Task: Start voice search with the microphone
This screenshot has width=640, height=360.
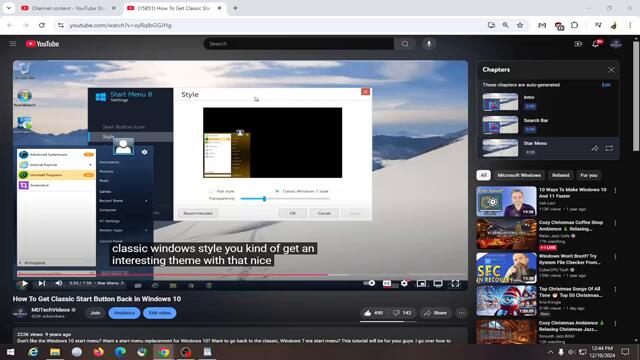Action: click(x=429, y=44)
